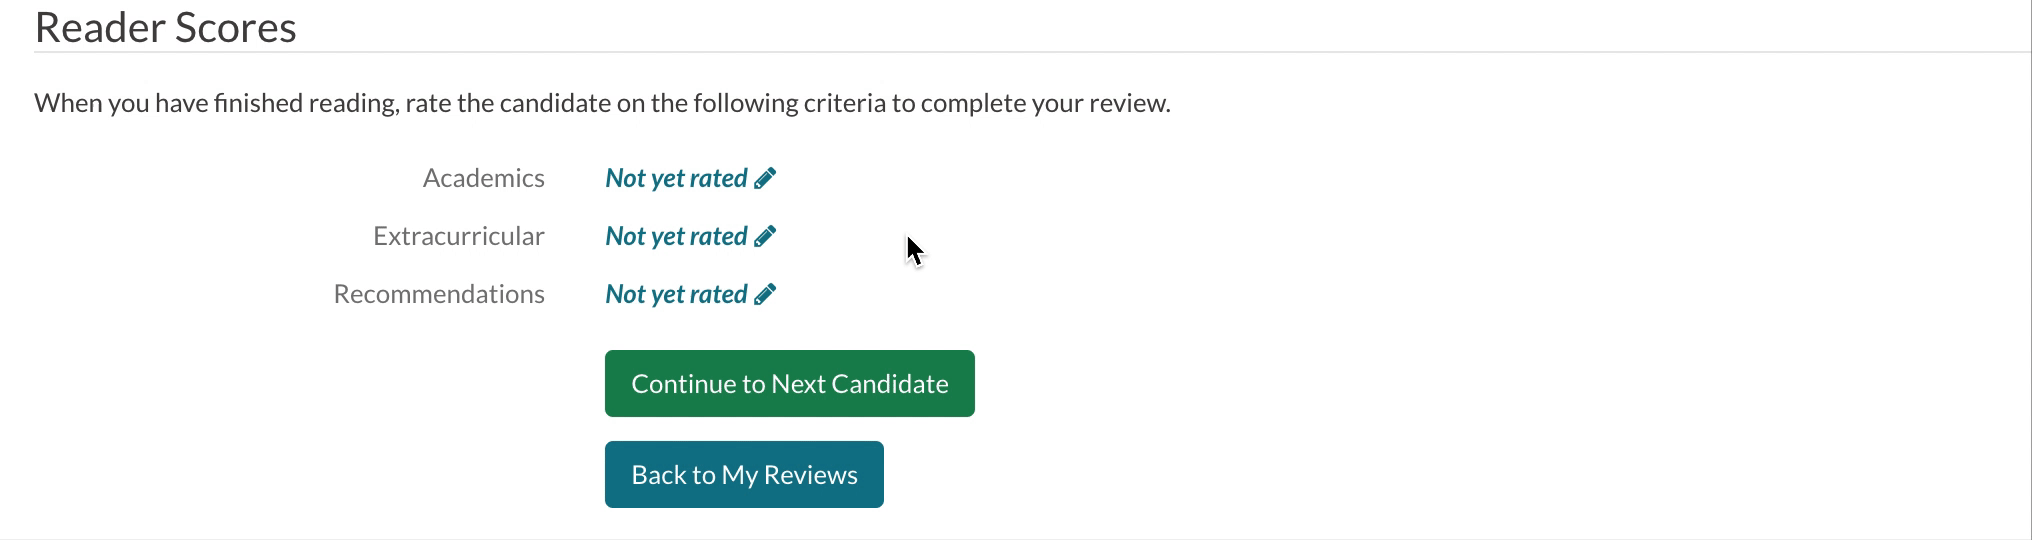Screen dimensions: 2032x540
Task: Open the Extracurricular 'Not yet rated' link
Action: (676, 237)
